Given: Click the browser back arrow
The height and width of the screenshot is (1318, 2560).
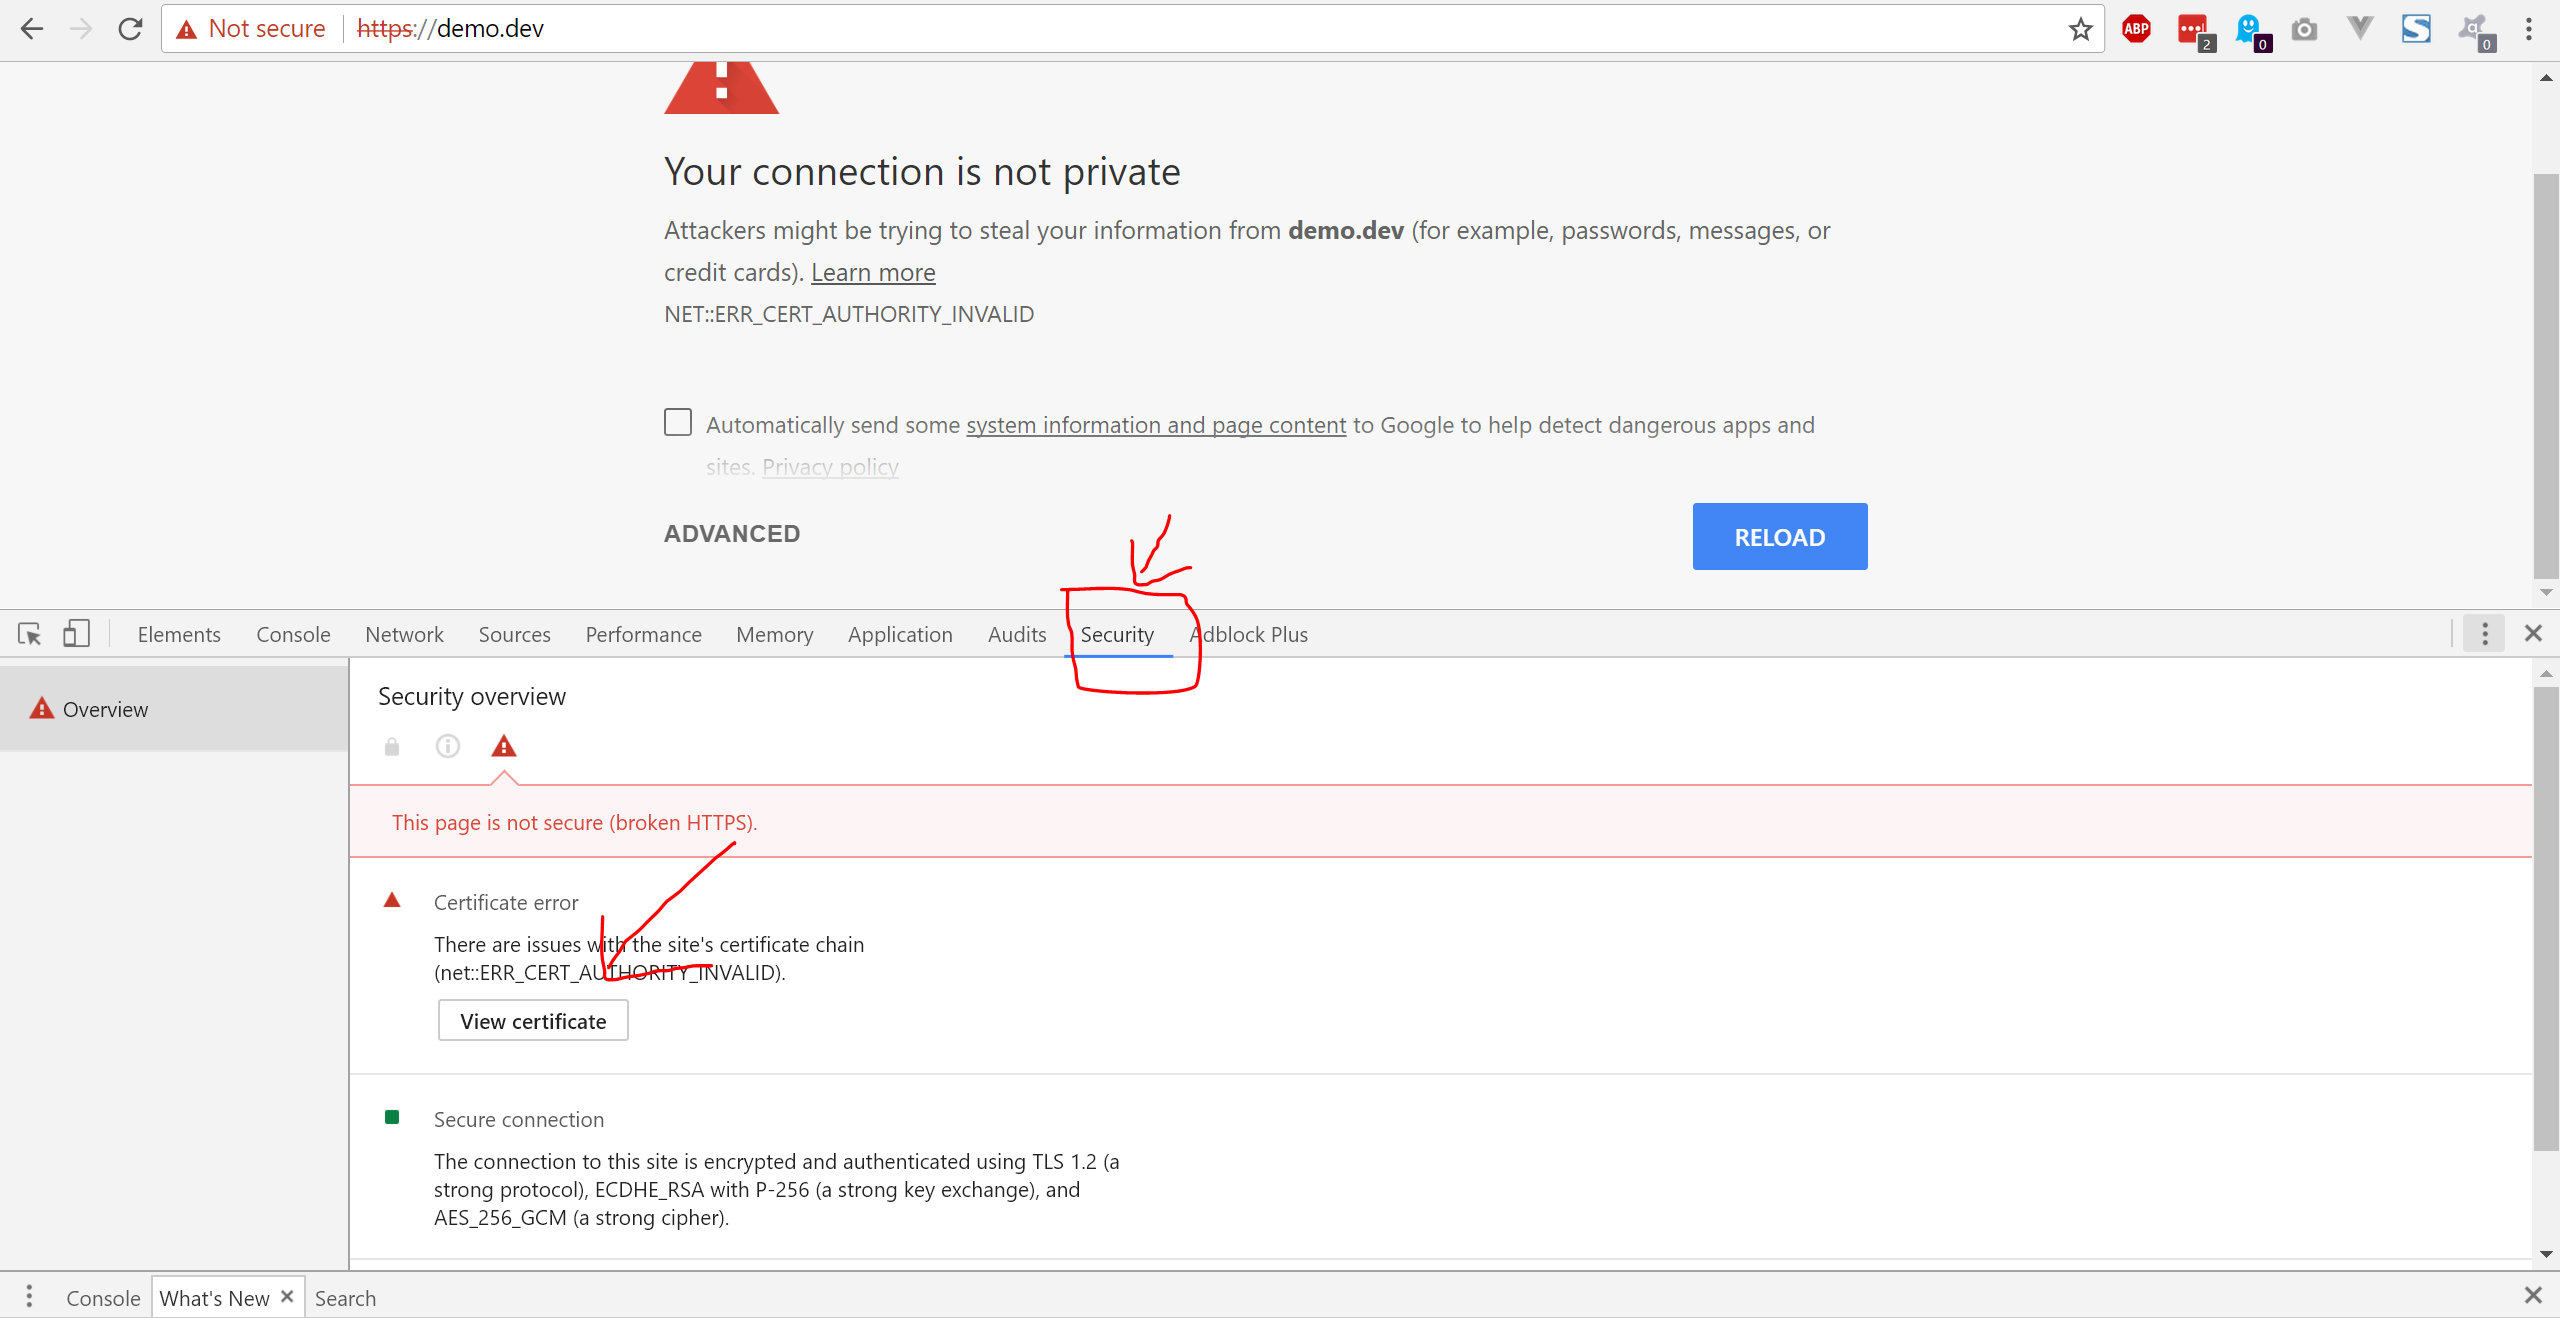Looking at the screenshot, I should coord(32,29).
